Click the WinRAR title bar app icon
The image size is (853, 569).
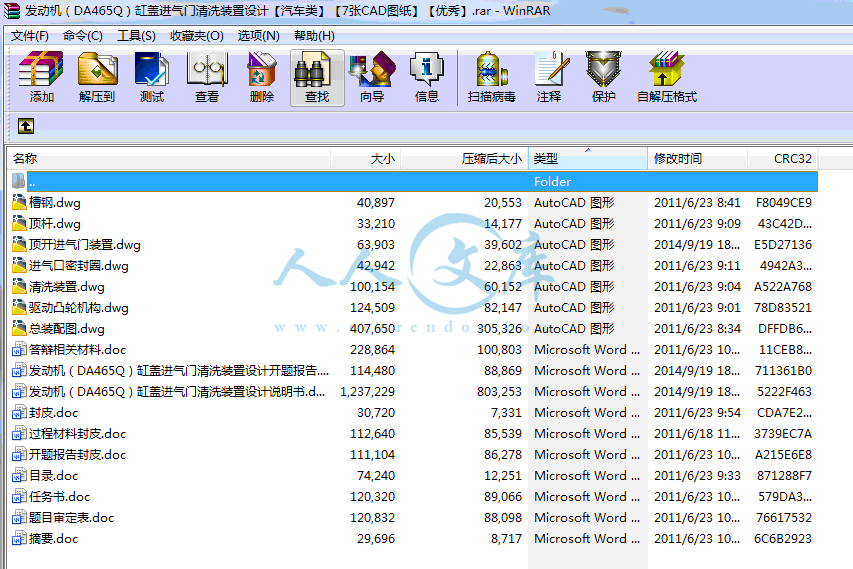[x=11, y=10]
